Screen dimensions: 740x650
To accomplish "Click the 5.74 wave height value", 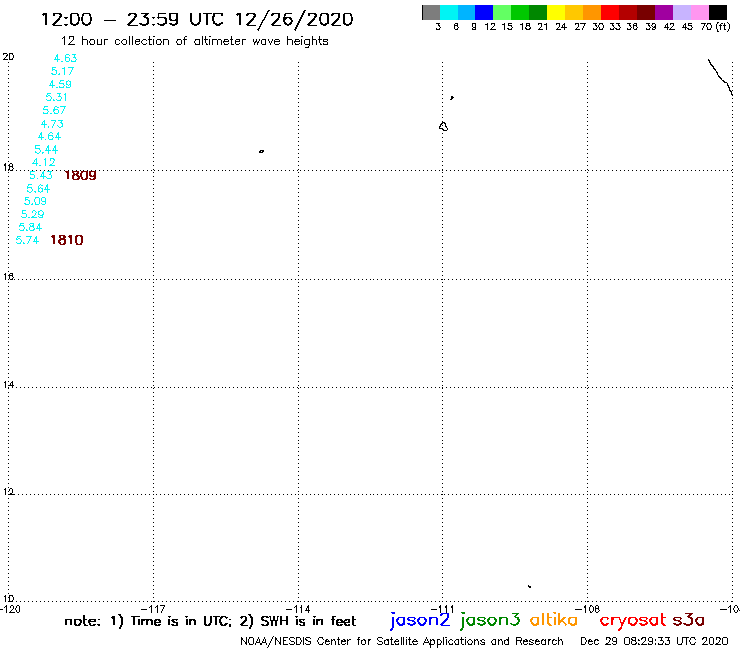I will click(27, 240).
